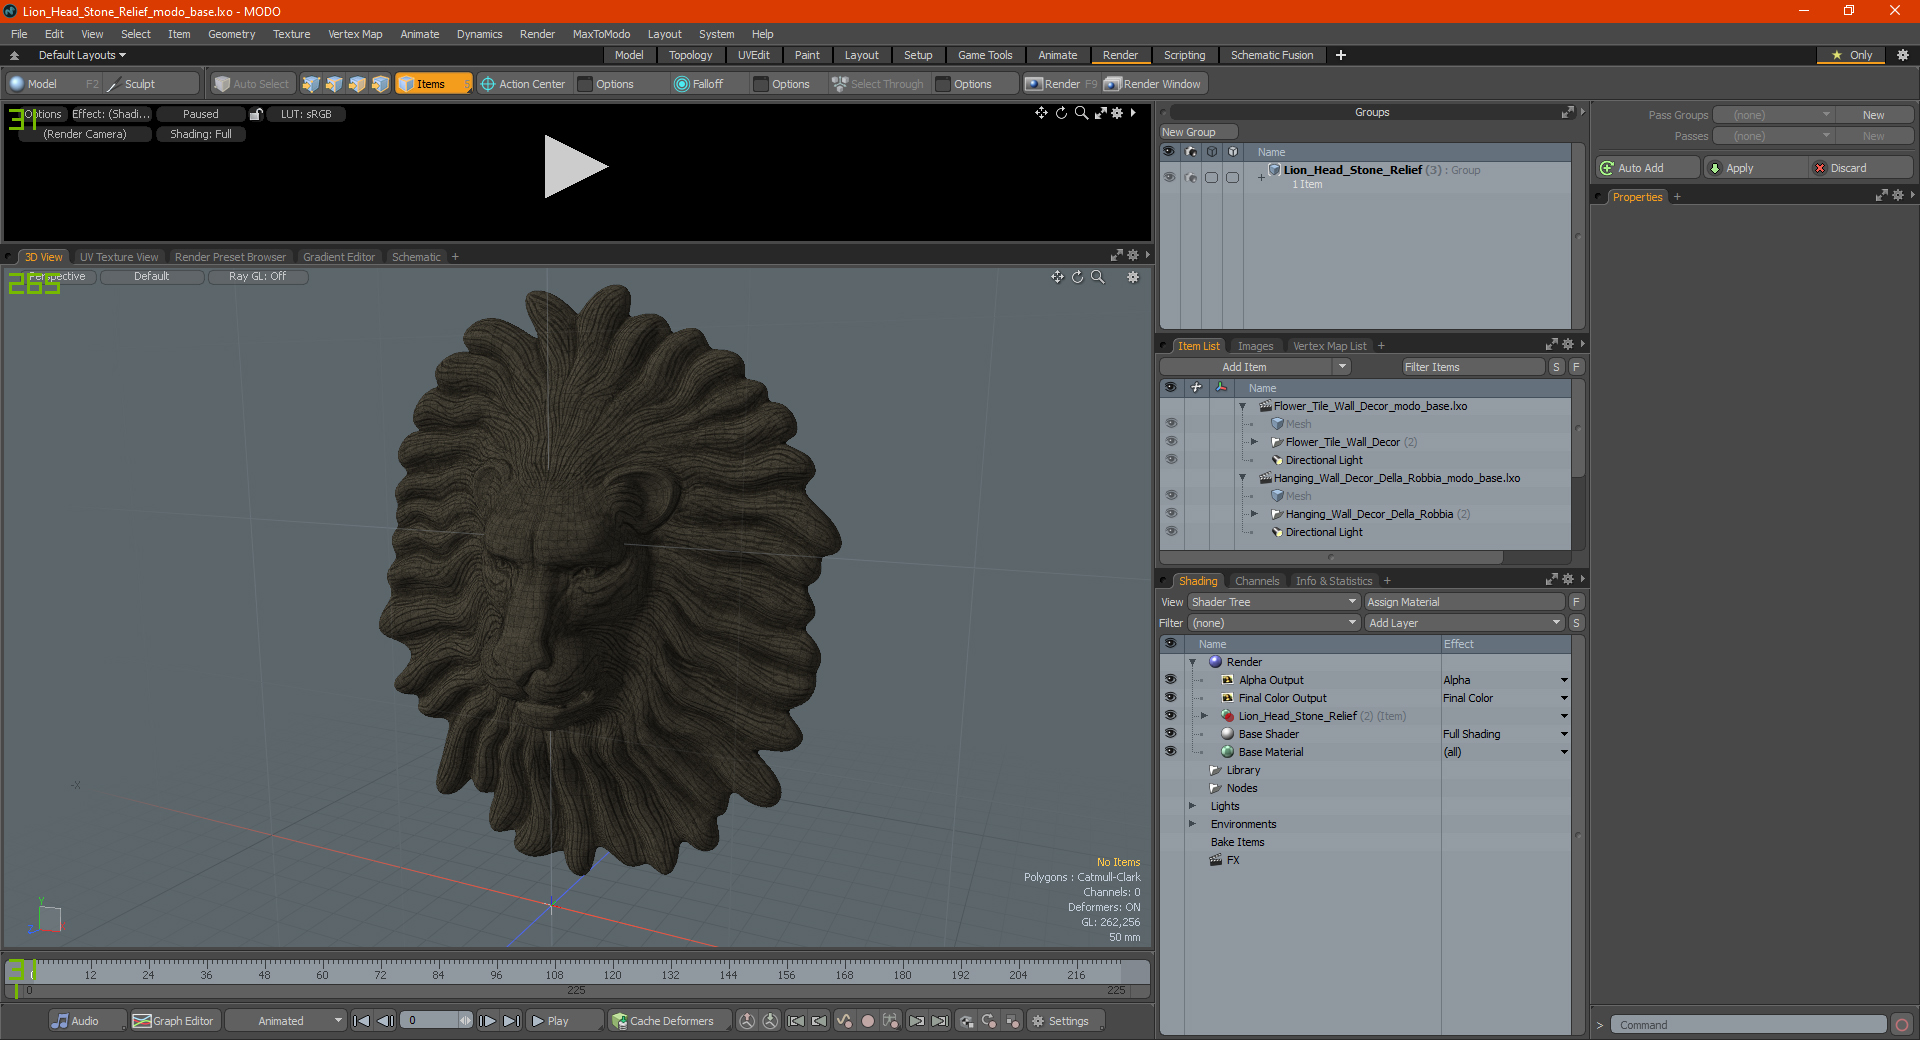The height and width of the screenshot is (1040, 1920).
Task: Switch to Schematic Fusion layout tab
Action: click(x=1272, y=55)
